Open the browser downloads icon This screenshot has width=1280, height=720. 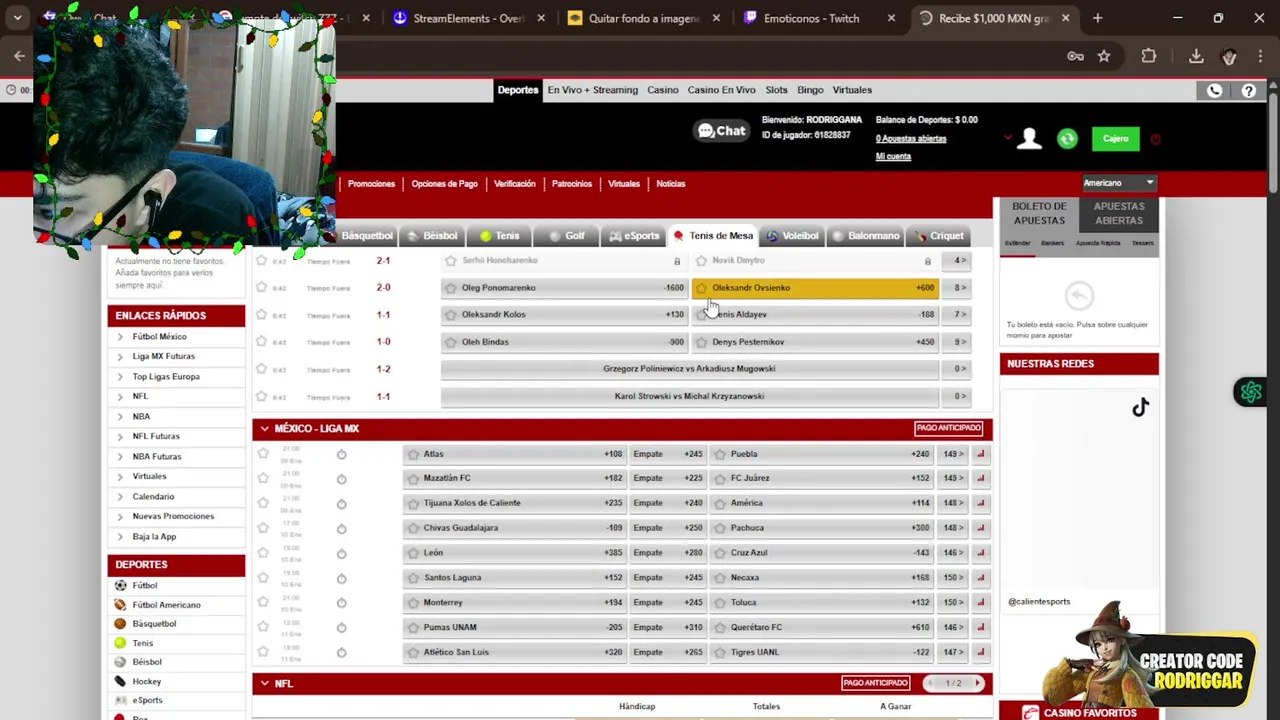[1196, 56]
